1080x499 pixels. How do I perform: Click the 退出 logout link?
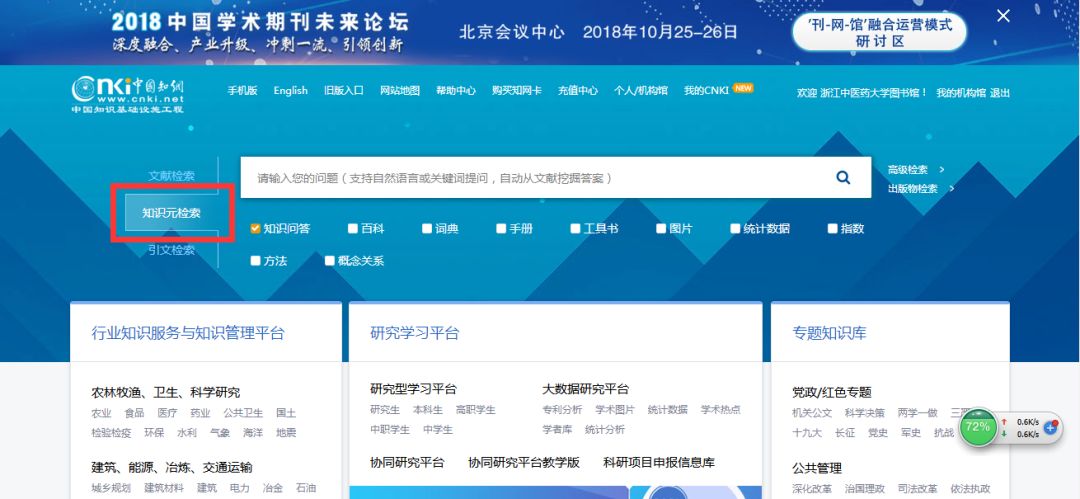(x=999, y=93)
